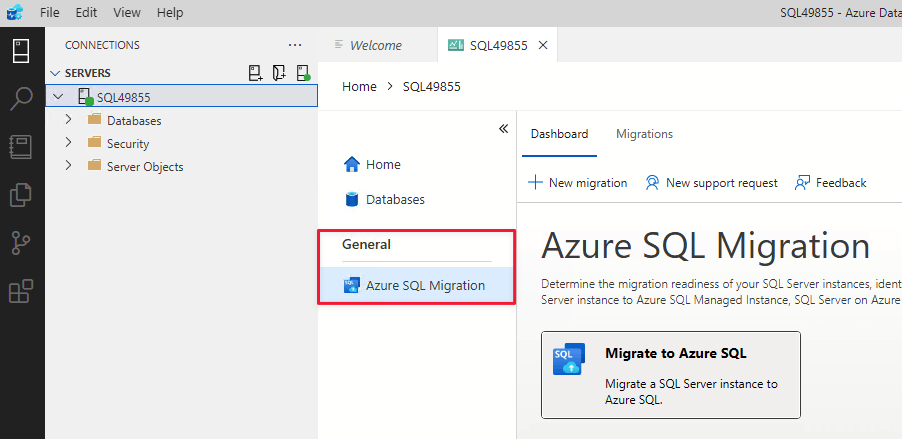Image resolution: width=902 pixels, height=439 pixels.
Task: Click the Feedback person icon
Action: click(x=802, y=183)
